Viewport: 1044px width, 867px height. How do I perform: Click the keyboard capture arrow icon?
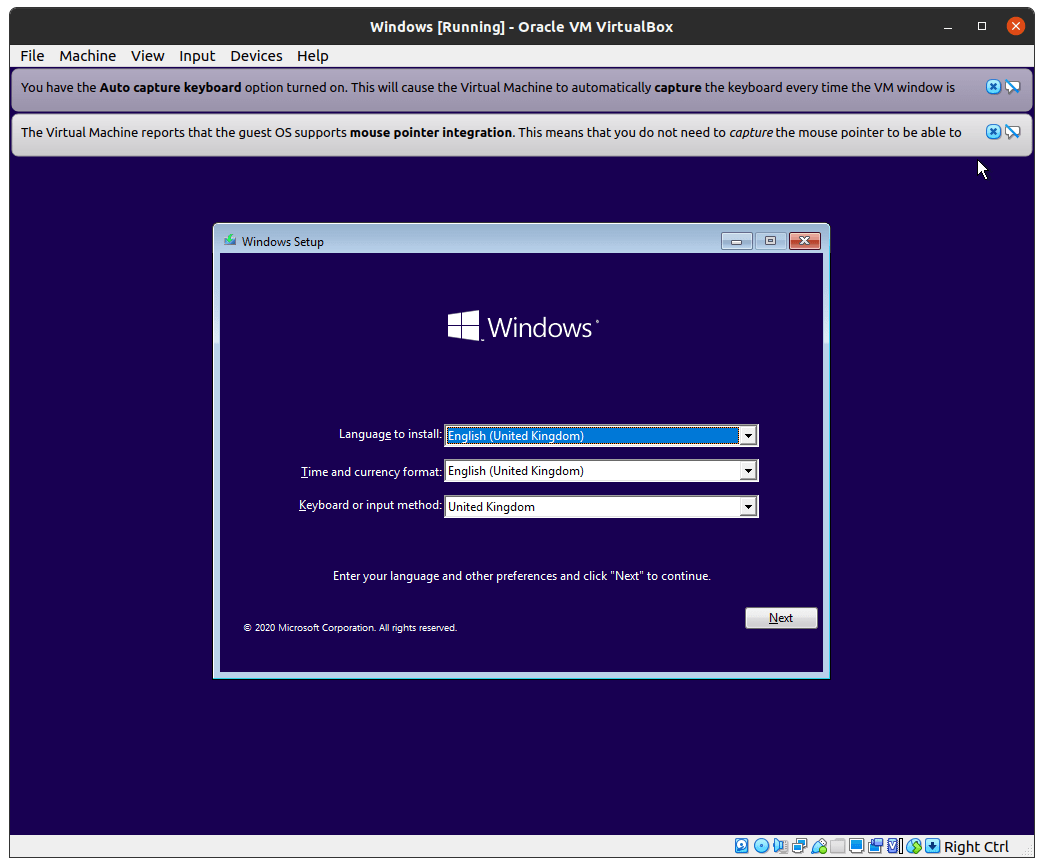click(933, 846)
